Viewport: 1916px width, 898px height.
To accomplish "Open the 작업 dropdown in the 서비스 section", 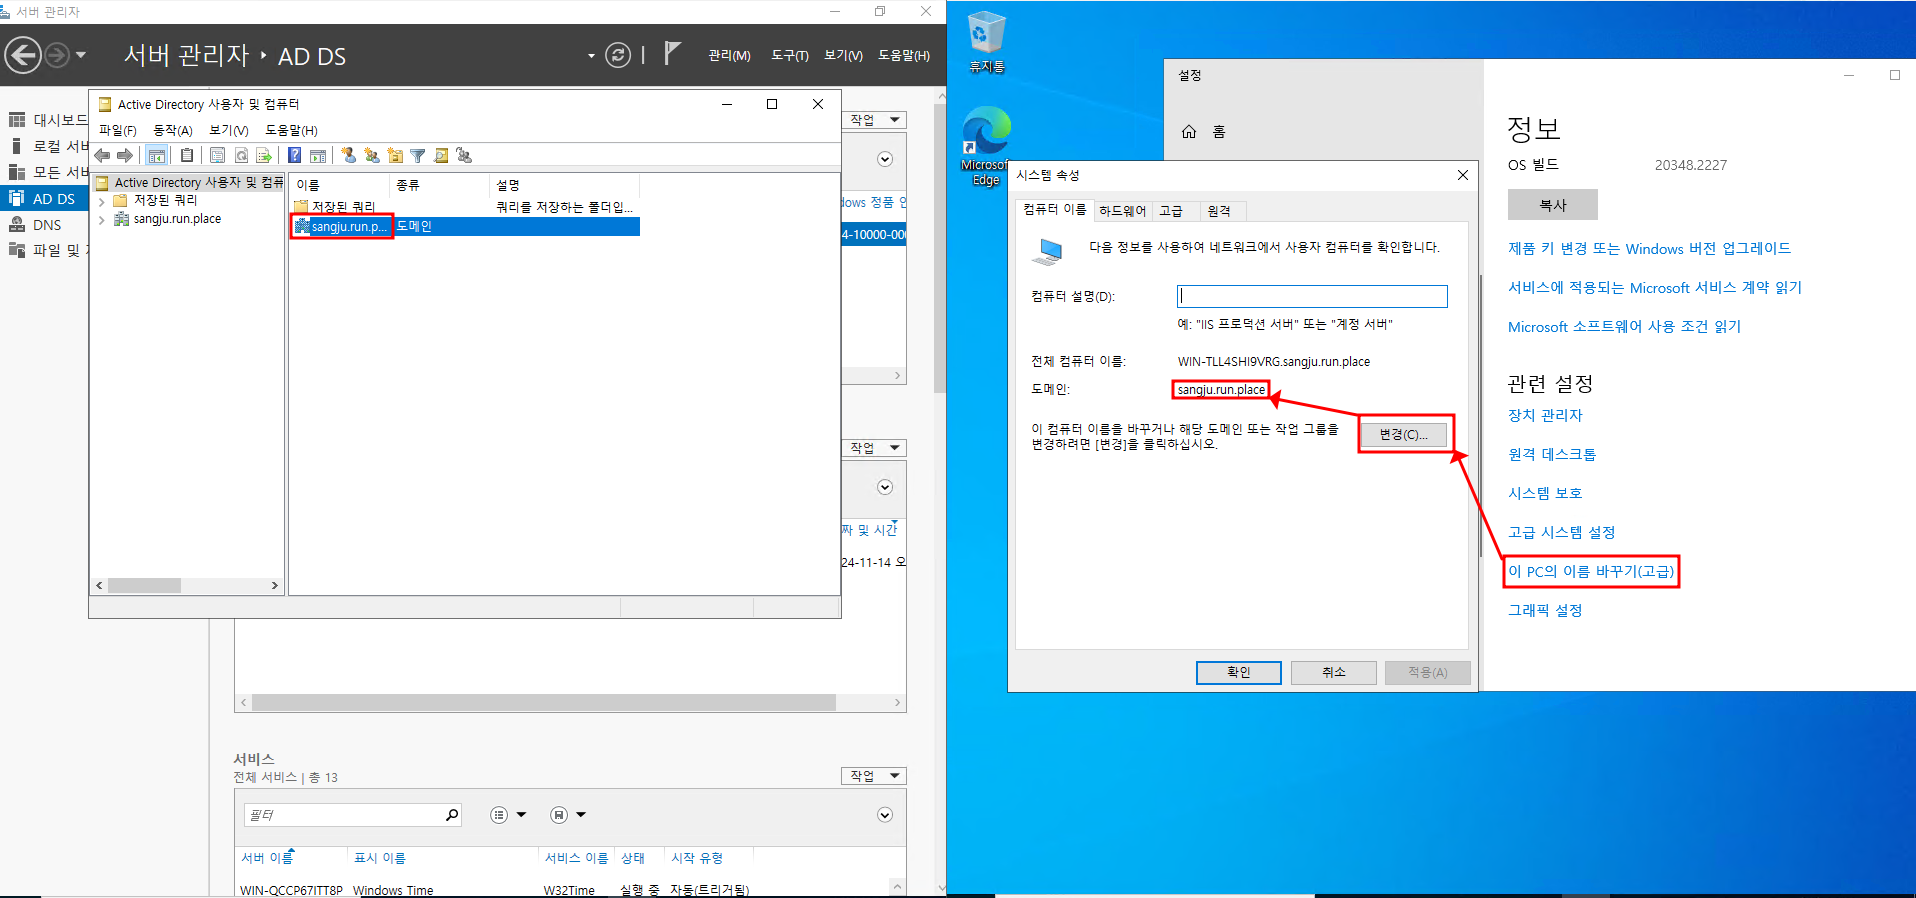I will (x=874, y=776).
